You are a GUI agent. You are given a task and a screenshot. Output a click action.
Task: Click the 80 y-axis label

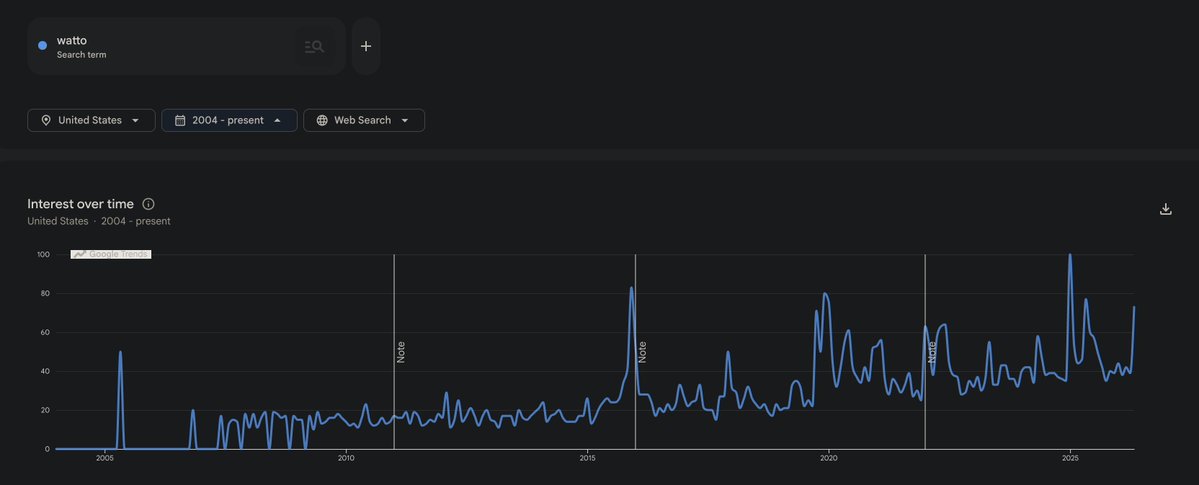click(46, 293)
